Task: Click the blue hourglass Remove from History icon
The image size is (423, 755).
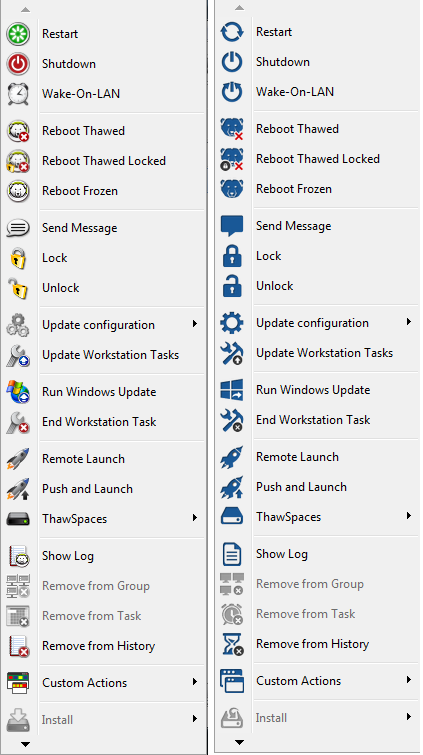Action: [232, 644]
